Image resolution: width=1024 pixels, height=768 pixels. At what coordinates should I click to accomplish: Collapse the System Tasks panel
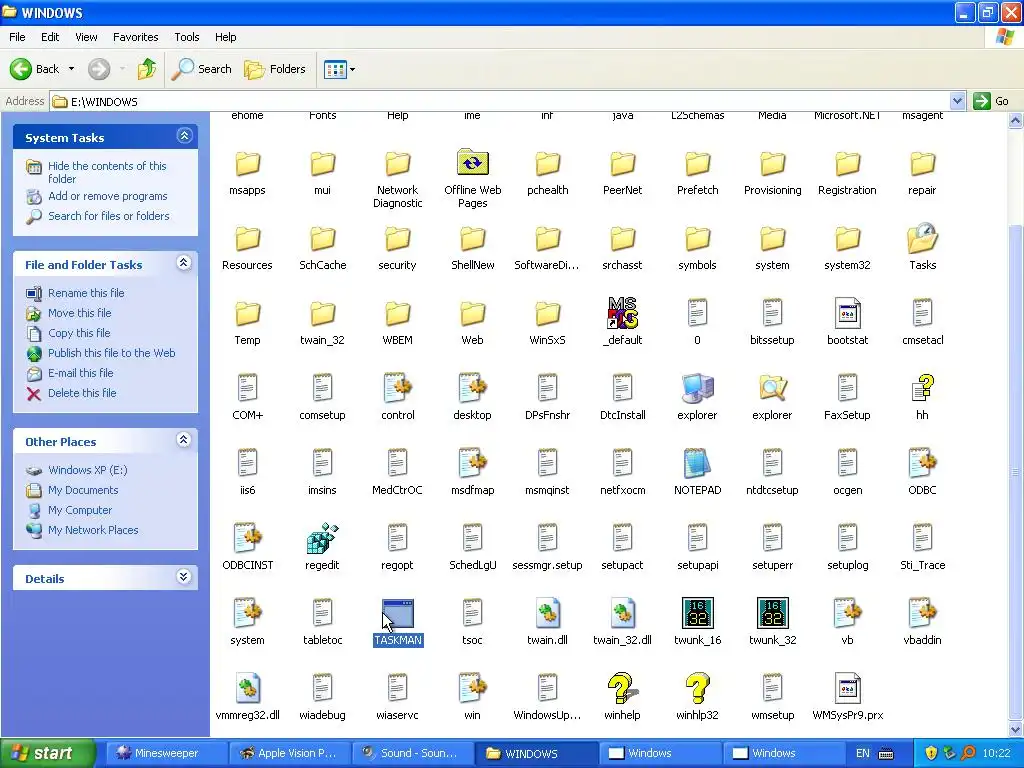[x=184, y=136]
